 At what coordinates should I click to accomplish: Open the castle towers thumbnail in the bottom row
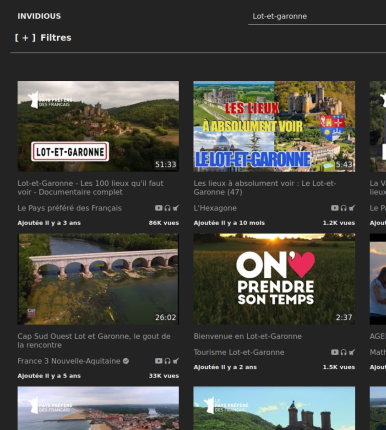pos(274,408)
